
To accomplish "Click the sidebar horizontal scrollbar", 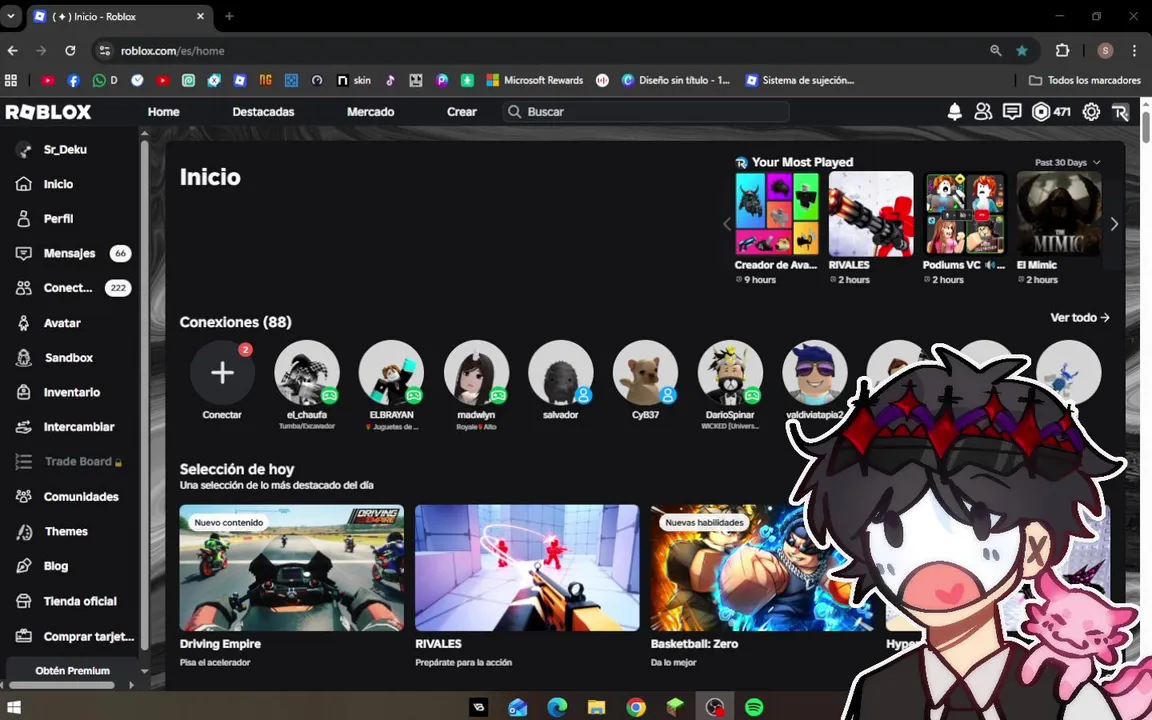I will tap(62, 685).
